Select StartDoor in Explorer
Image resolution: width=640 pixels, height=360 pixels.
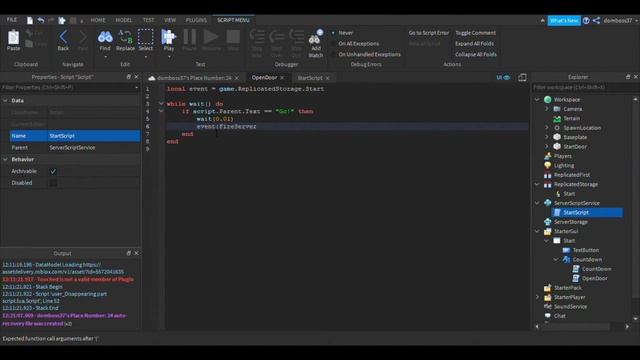575,147
